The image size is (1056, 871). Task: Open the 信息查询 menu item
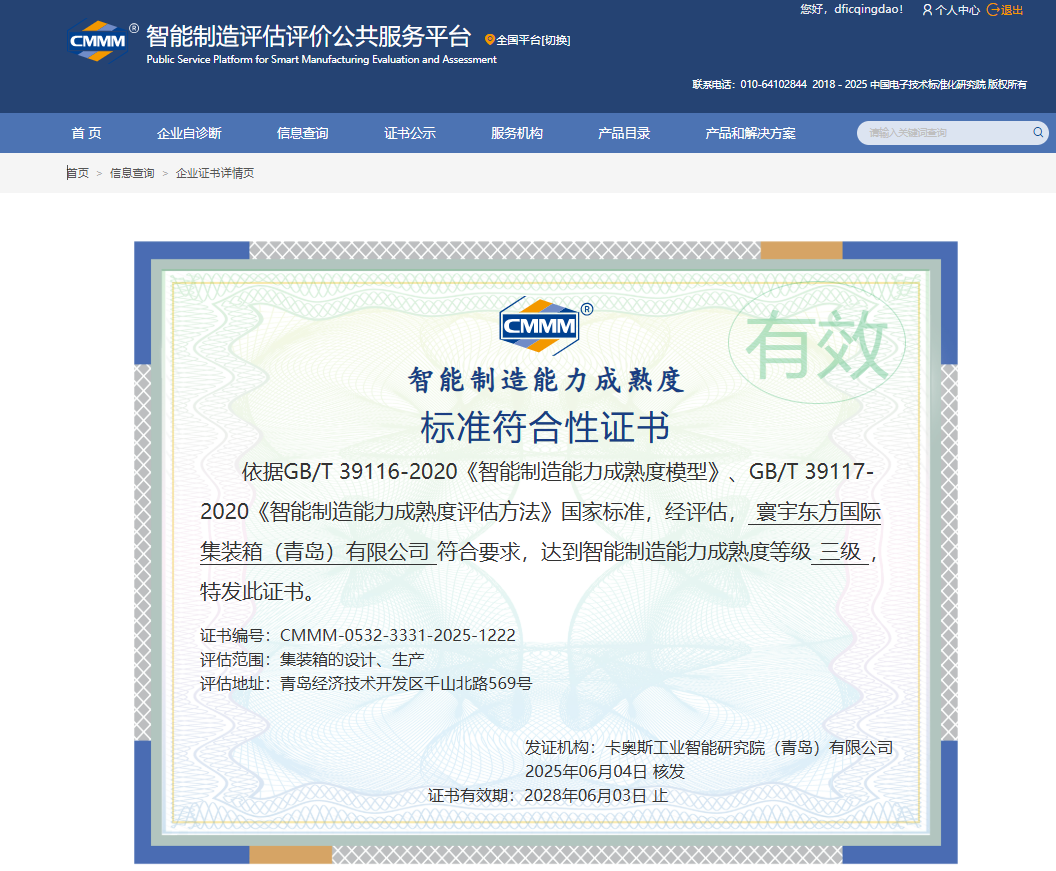pos(302,133)
